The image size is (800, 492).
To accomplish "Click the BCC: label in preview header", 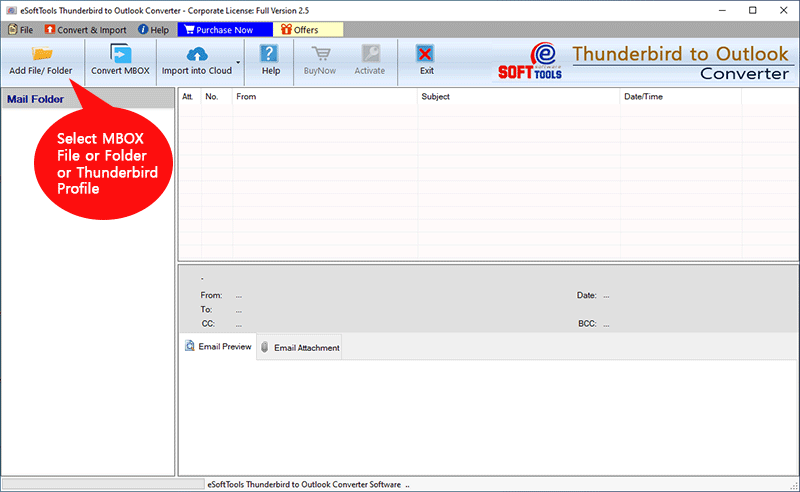I will pos(587,324).
